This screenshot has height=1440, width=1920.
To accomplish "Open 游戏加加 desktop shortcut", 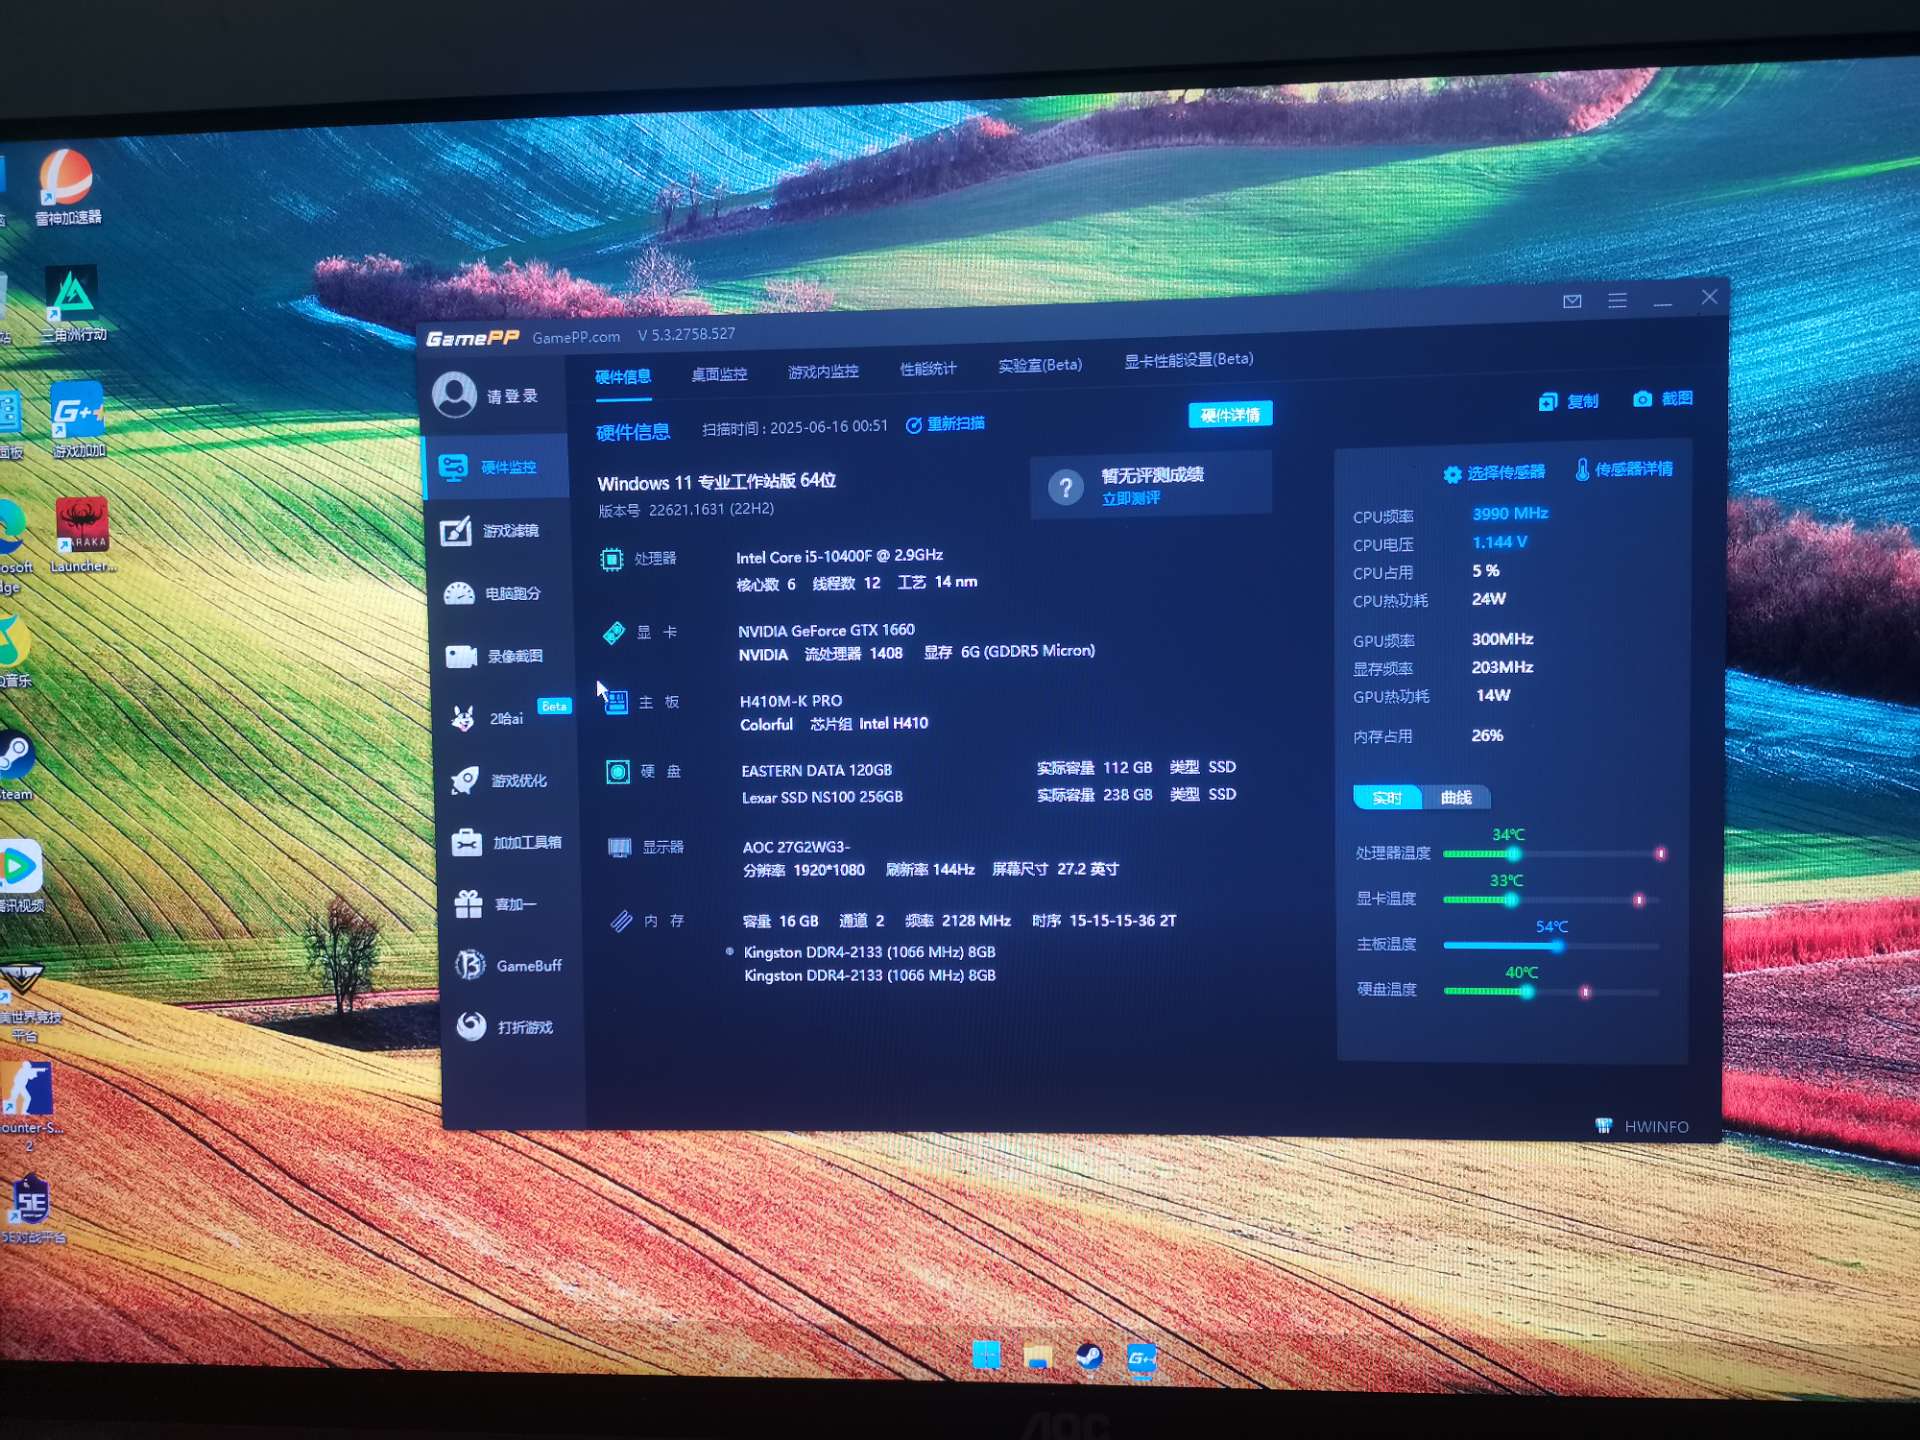I will point(78,420).
